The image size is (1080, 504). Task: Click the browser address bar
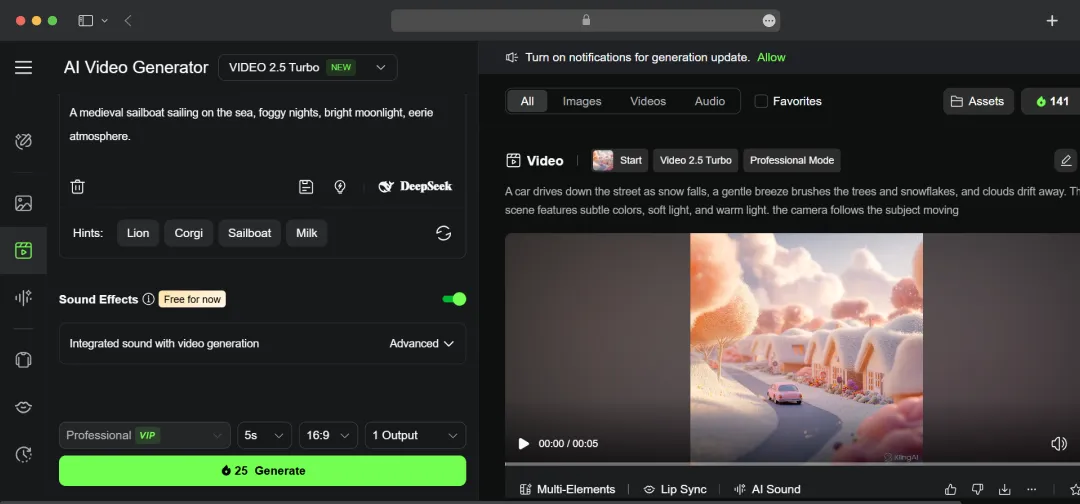click(x=585, y=21)
